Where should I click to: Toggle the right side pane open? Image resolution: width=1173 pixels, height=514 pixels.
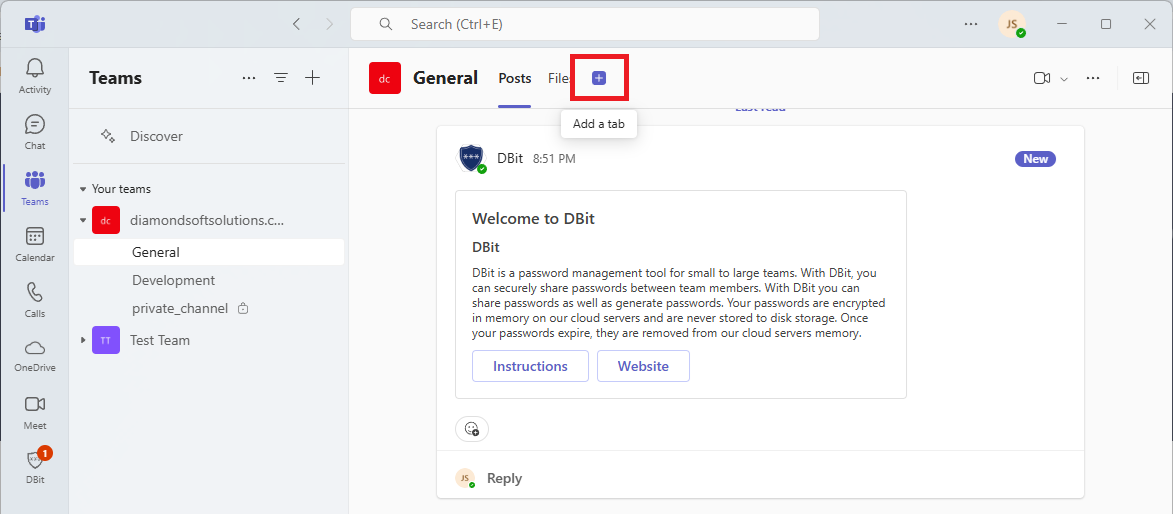pos(1141,78)
